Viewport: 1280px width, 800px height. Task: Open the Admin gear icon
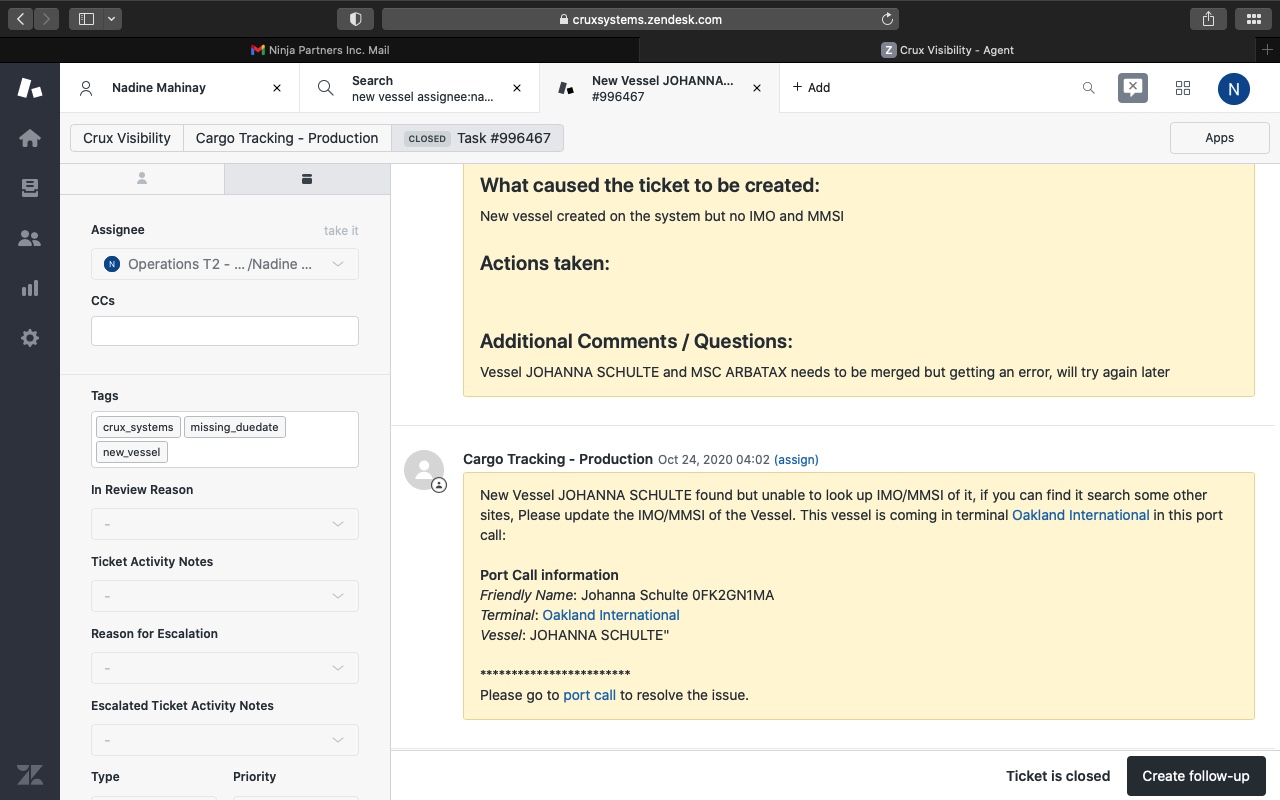(x=30, y=338)
